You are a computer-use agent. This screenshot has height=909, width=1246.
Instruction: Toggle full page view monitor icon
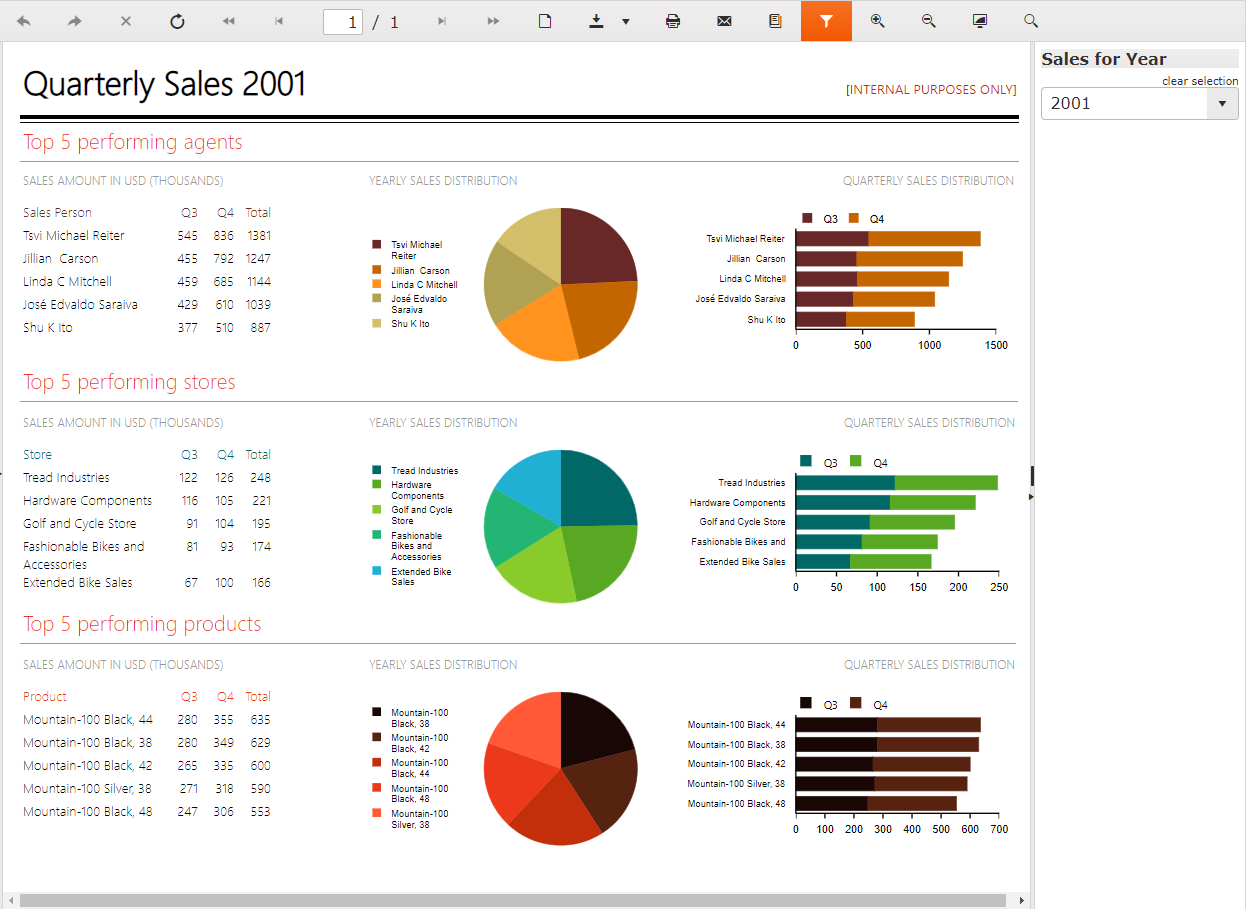click(x=980, y=21)
